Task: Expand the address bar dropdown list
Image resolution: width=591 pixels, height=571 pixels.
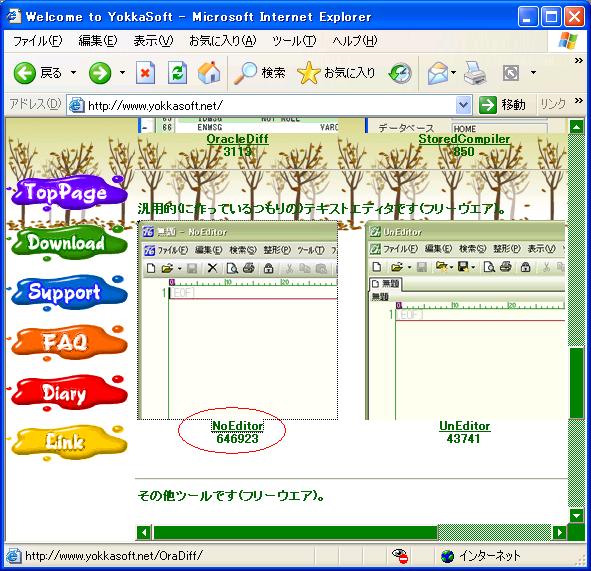Action: coord(464,105)
